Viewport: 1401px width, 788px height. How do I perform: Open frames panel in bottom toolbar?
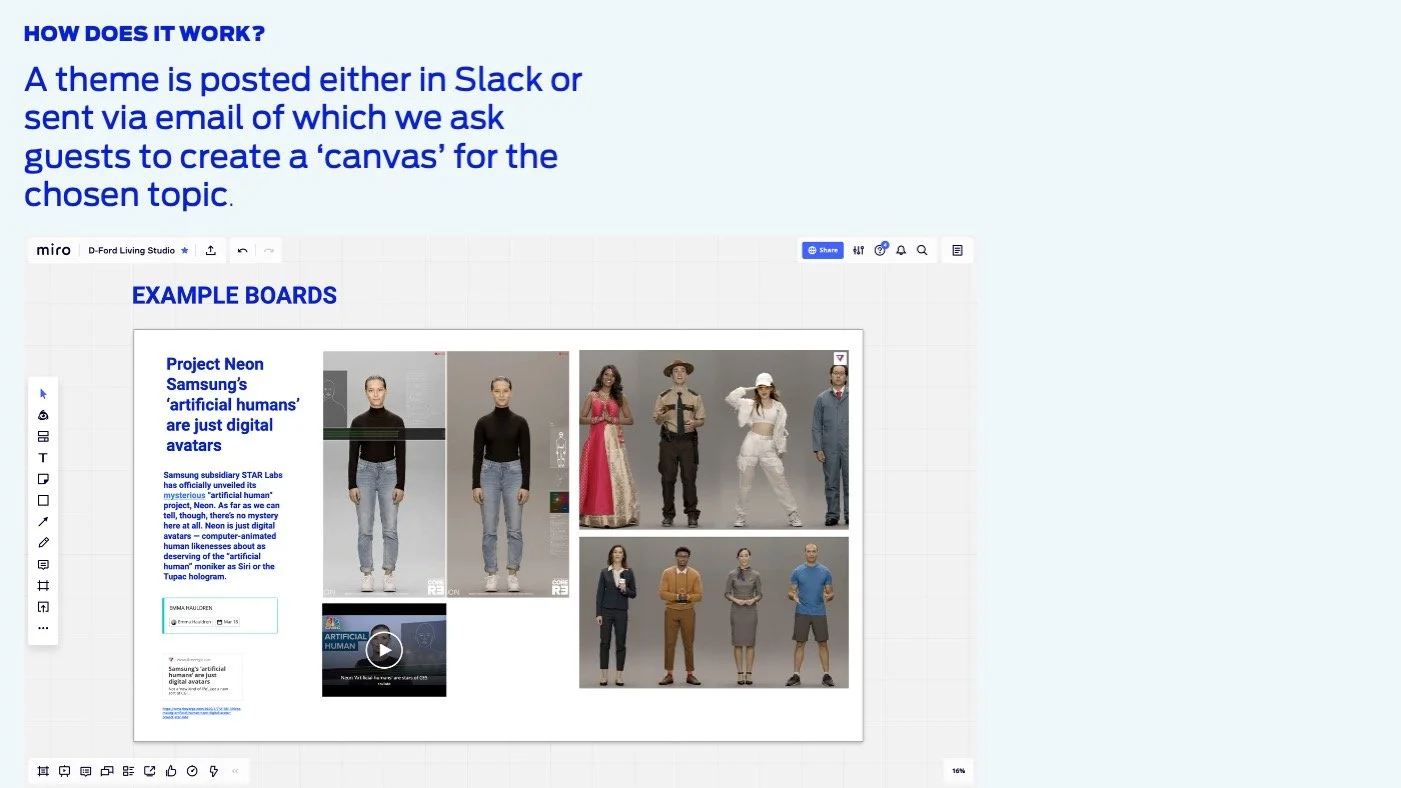(43, 771)
